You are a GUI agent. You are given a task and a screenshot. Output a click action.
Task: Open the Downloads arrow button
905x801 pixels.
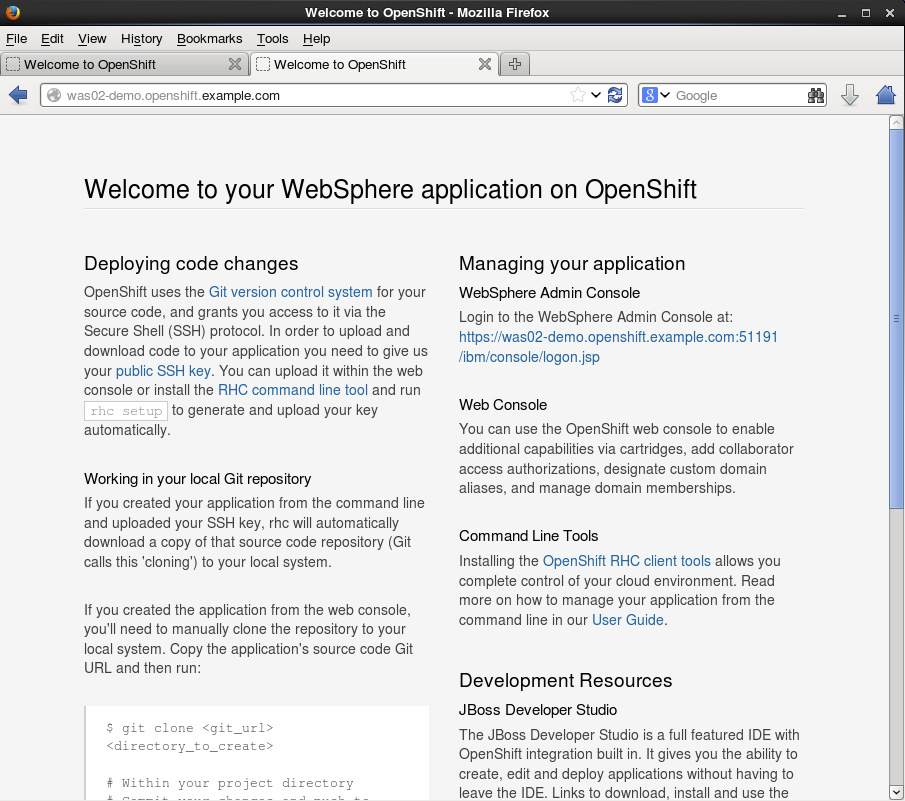click(850, 95)
